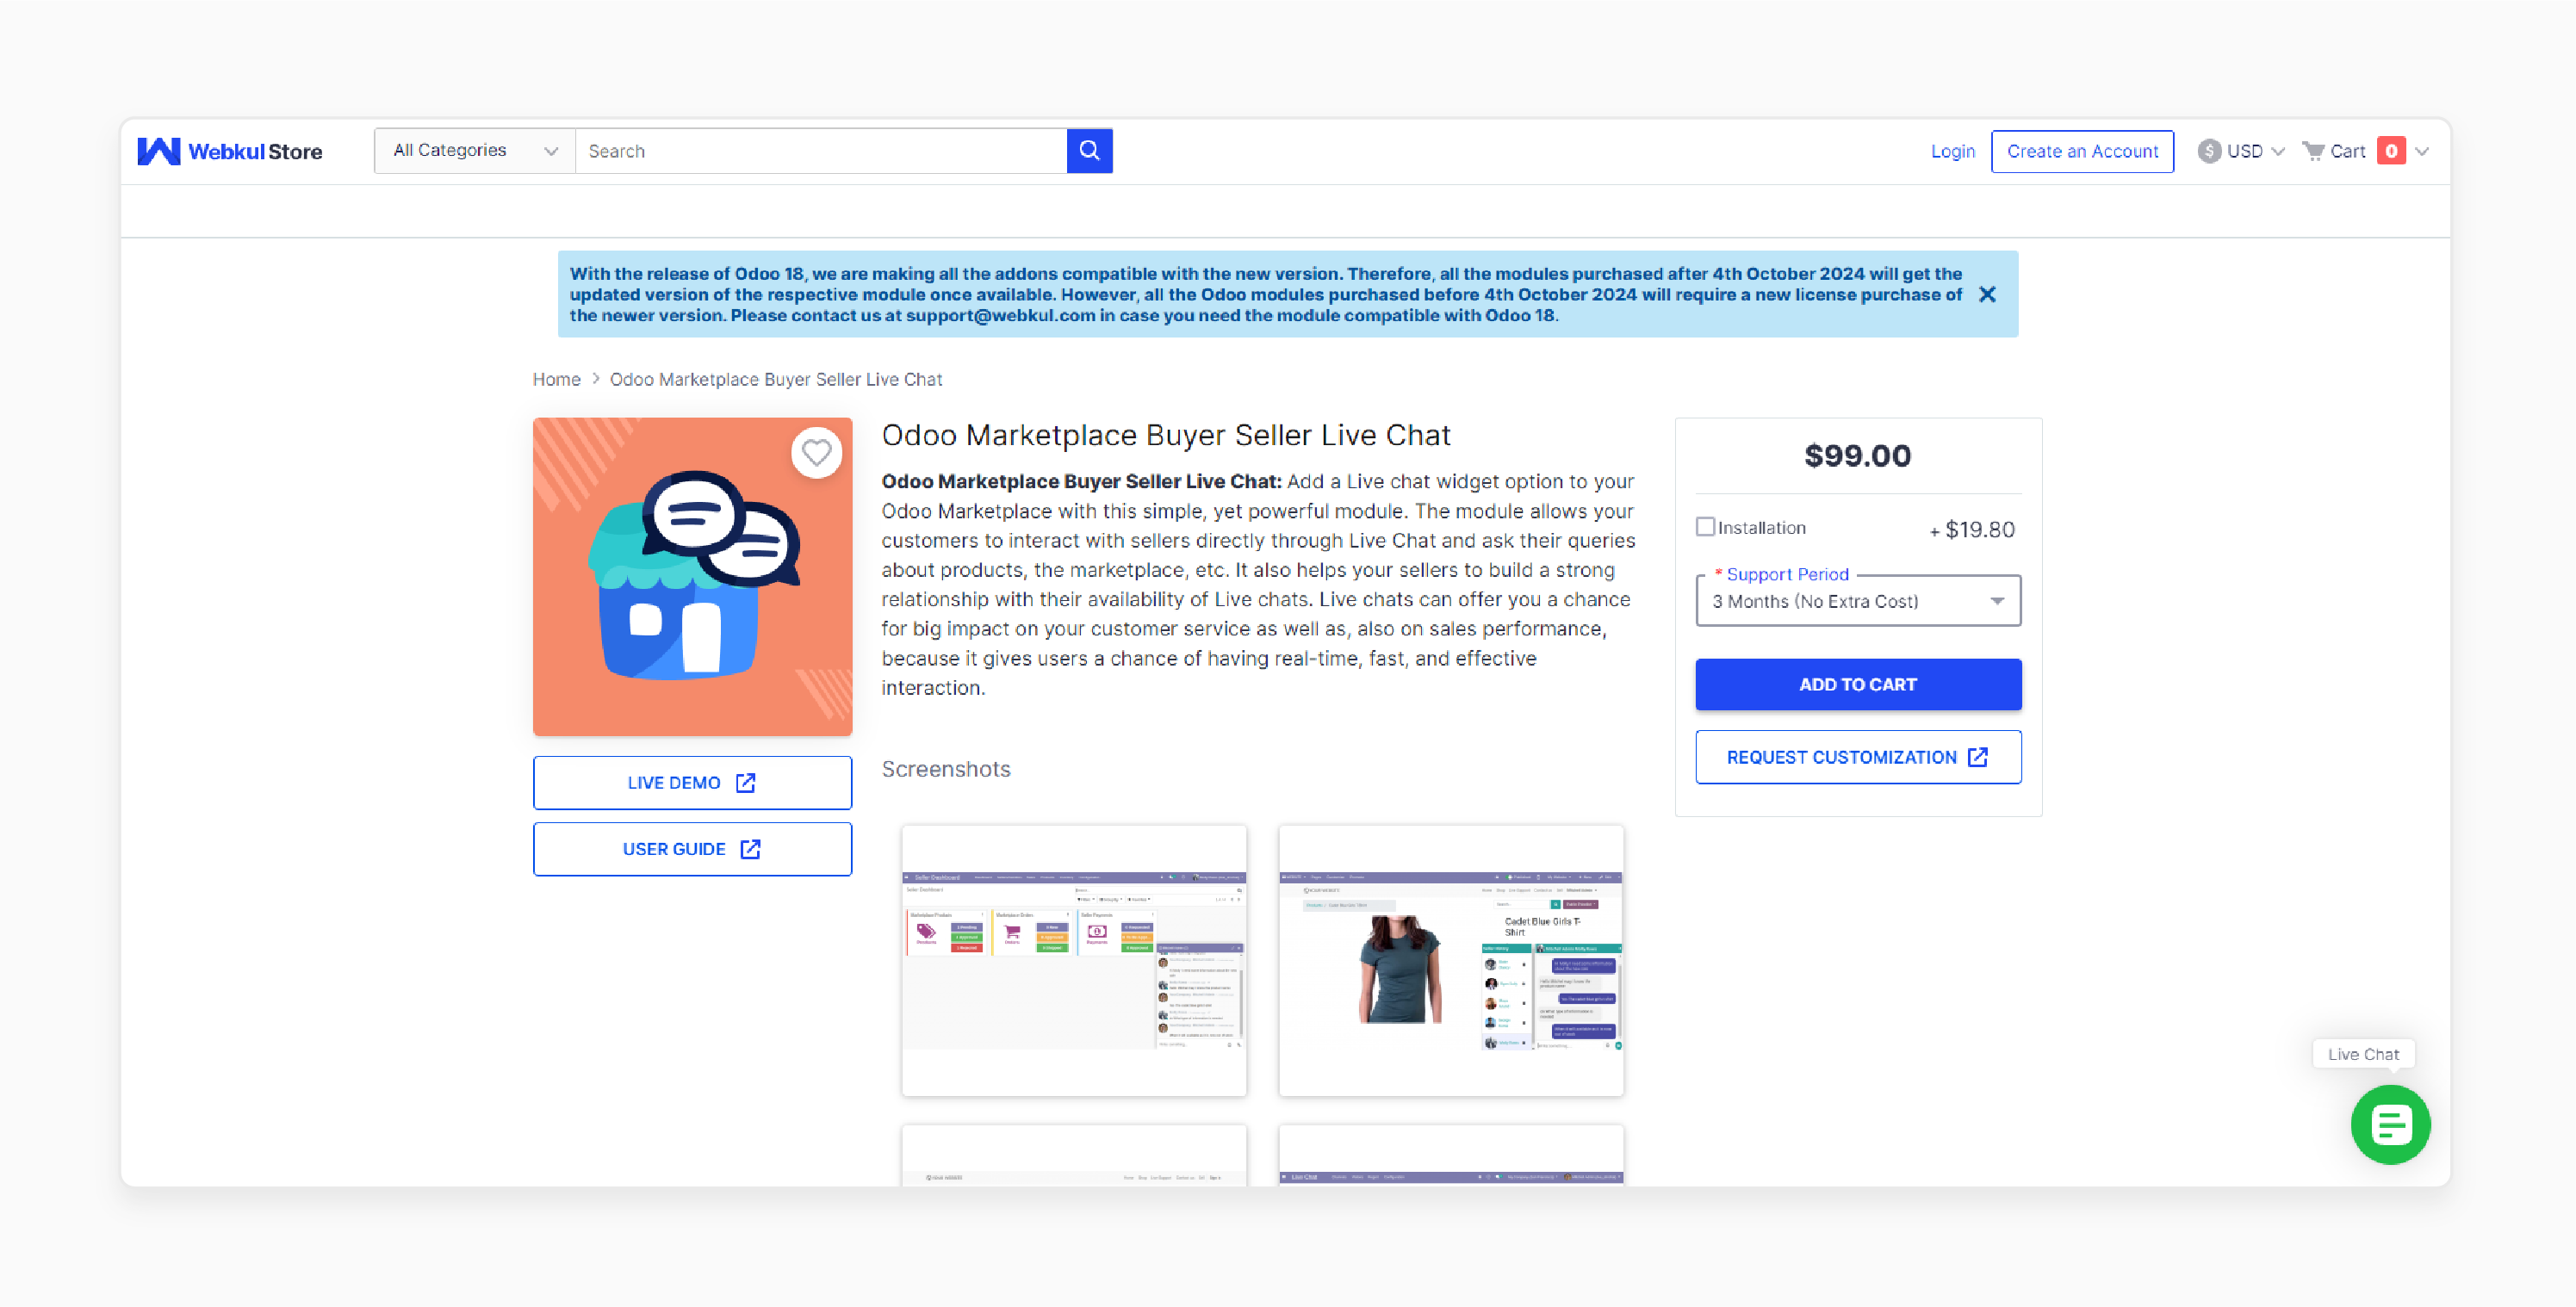This screenshot has height=1307, width=2576.
Task: Click the Cart label text
Action: point(2347,151)
